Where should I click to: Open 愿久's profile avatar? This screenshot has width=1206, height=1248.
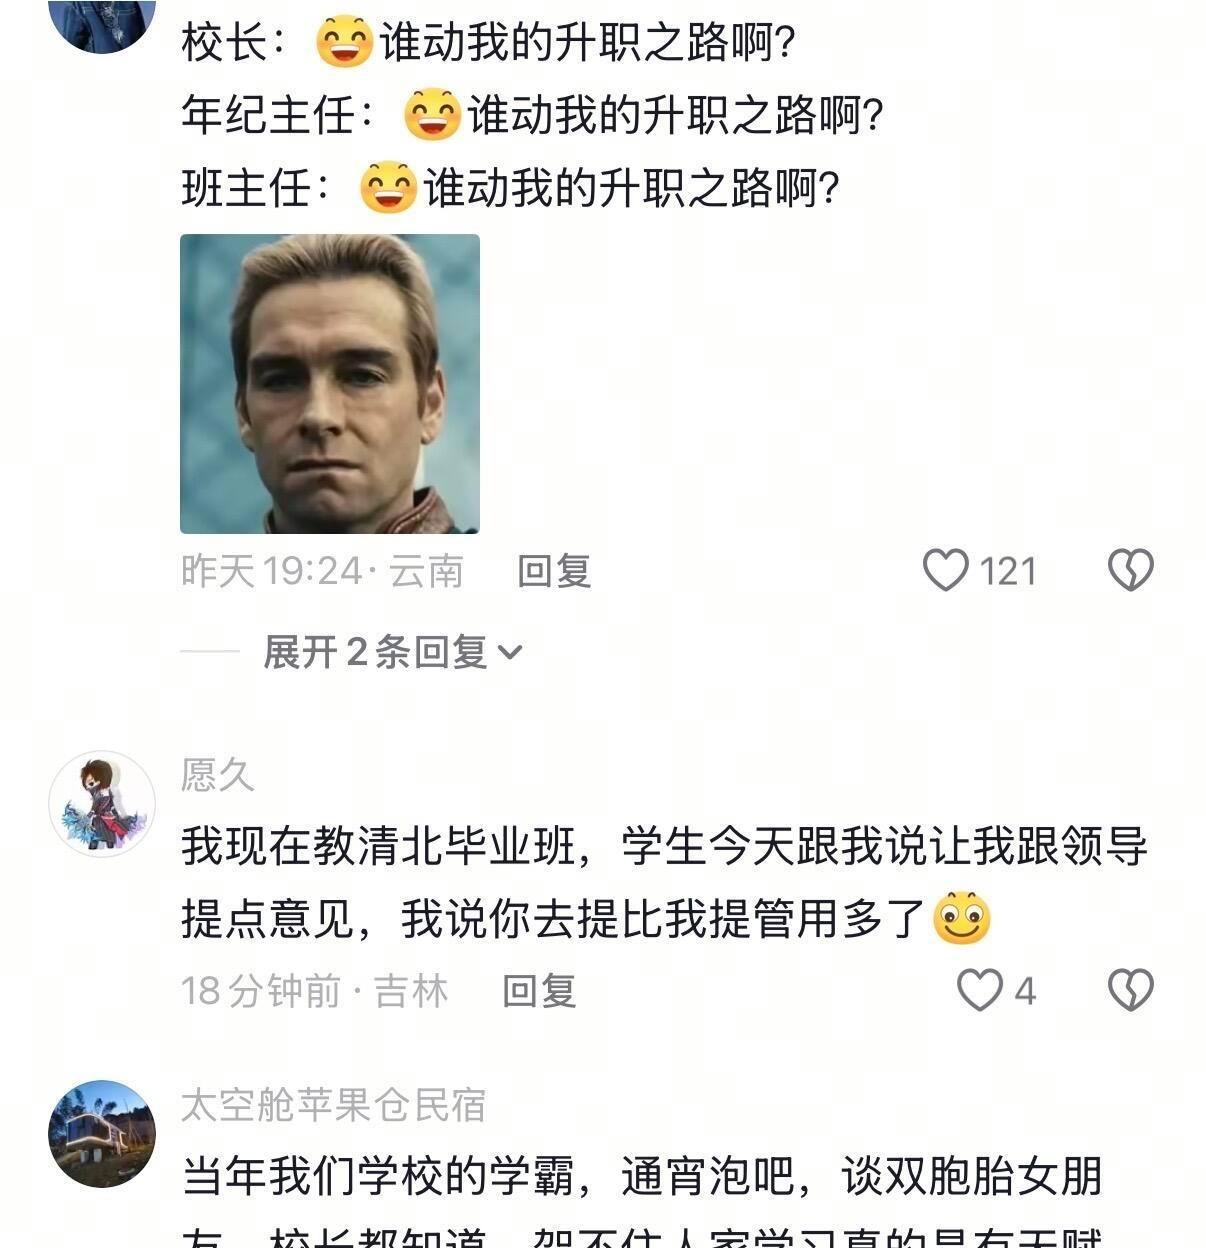tap(102, 804)
